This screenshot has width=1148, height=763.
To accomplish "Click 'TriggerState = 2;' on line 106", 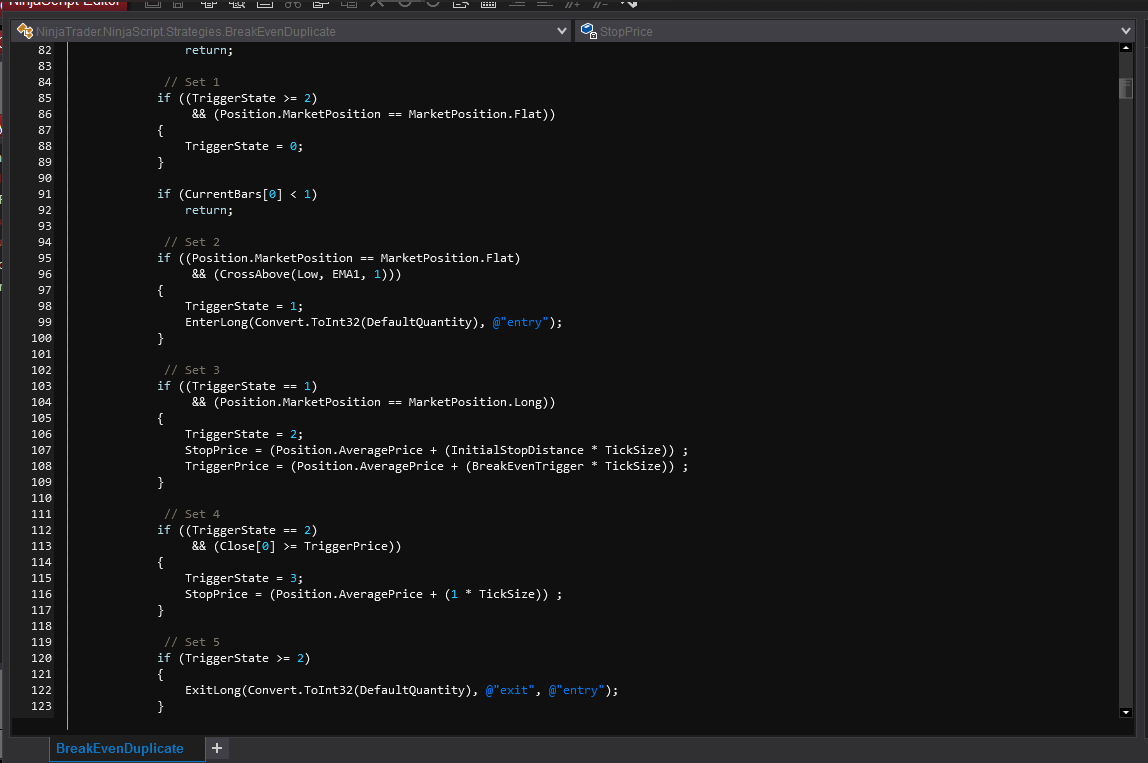I will (x=244, y=434).
